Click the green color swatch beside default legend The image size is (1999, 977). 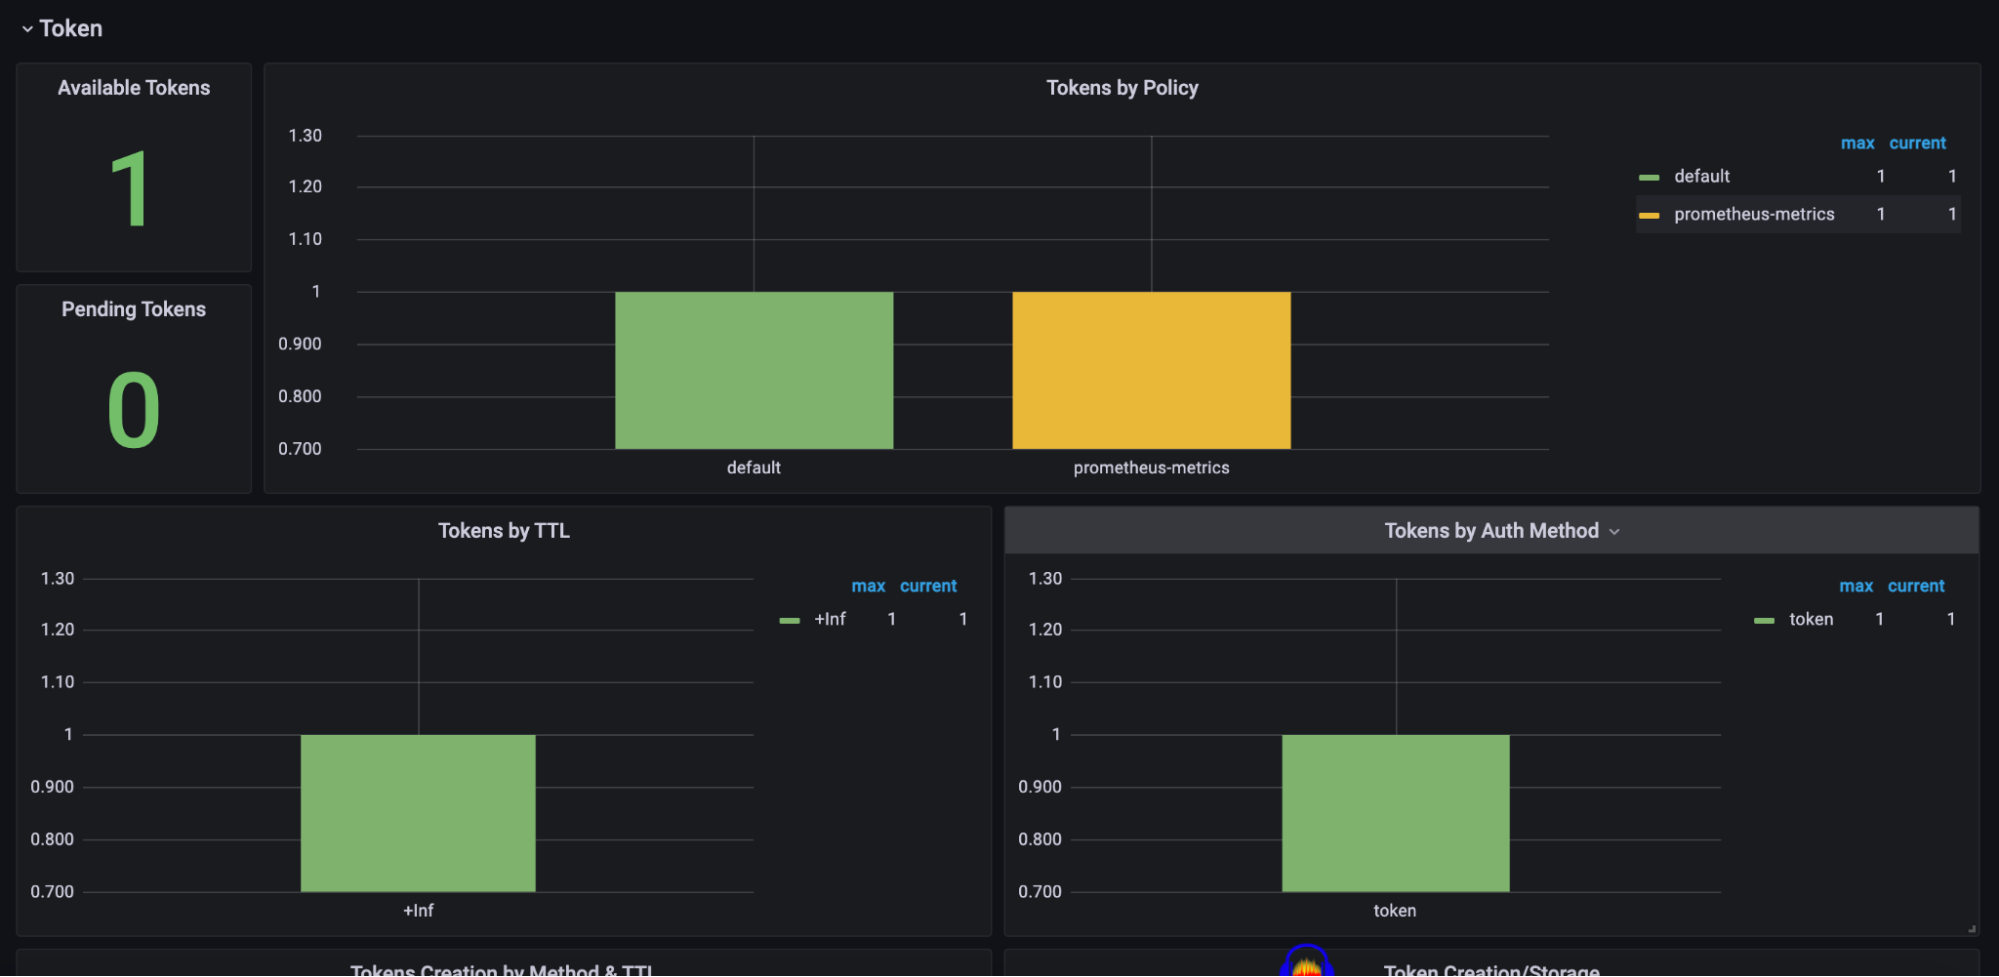click(x=1649, y=177)
